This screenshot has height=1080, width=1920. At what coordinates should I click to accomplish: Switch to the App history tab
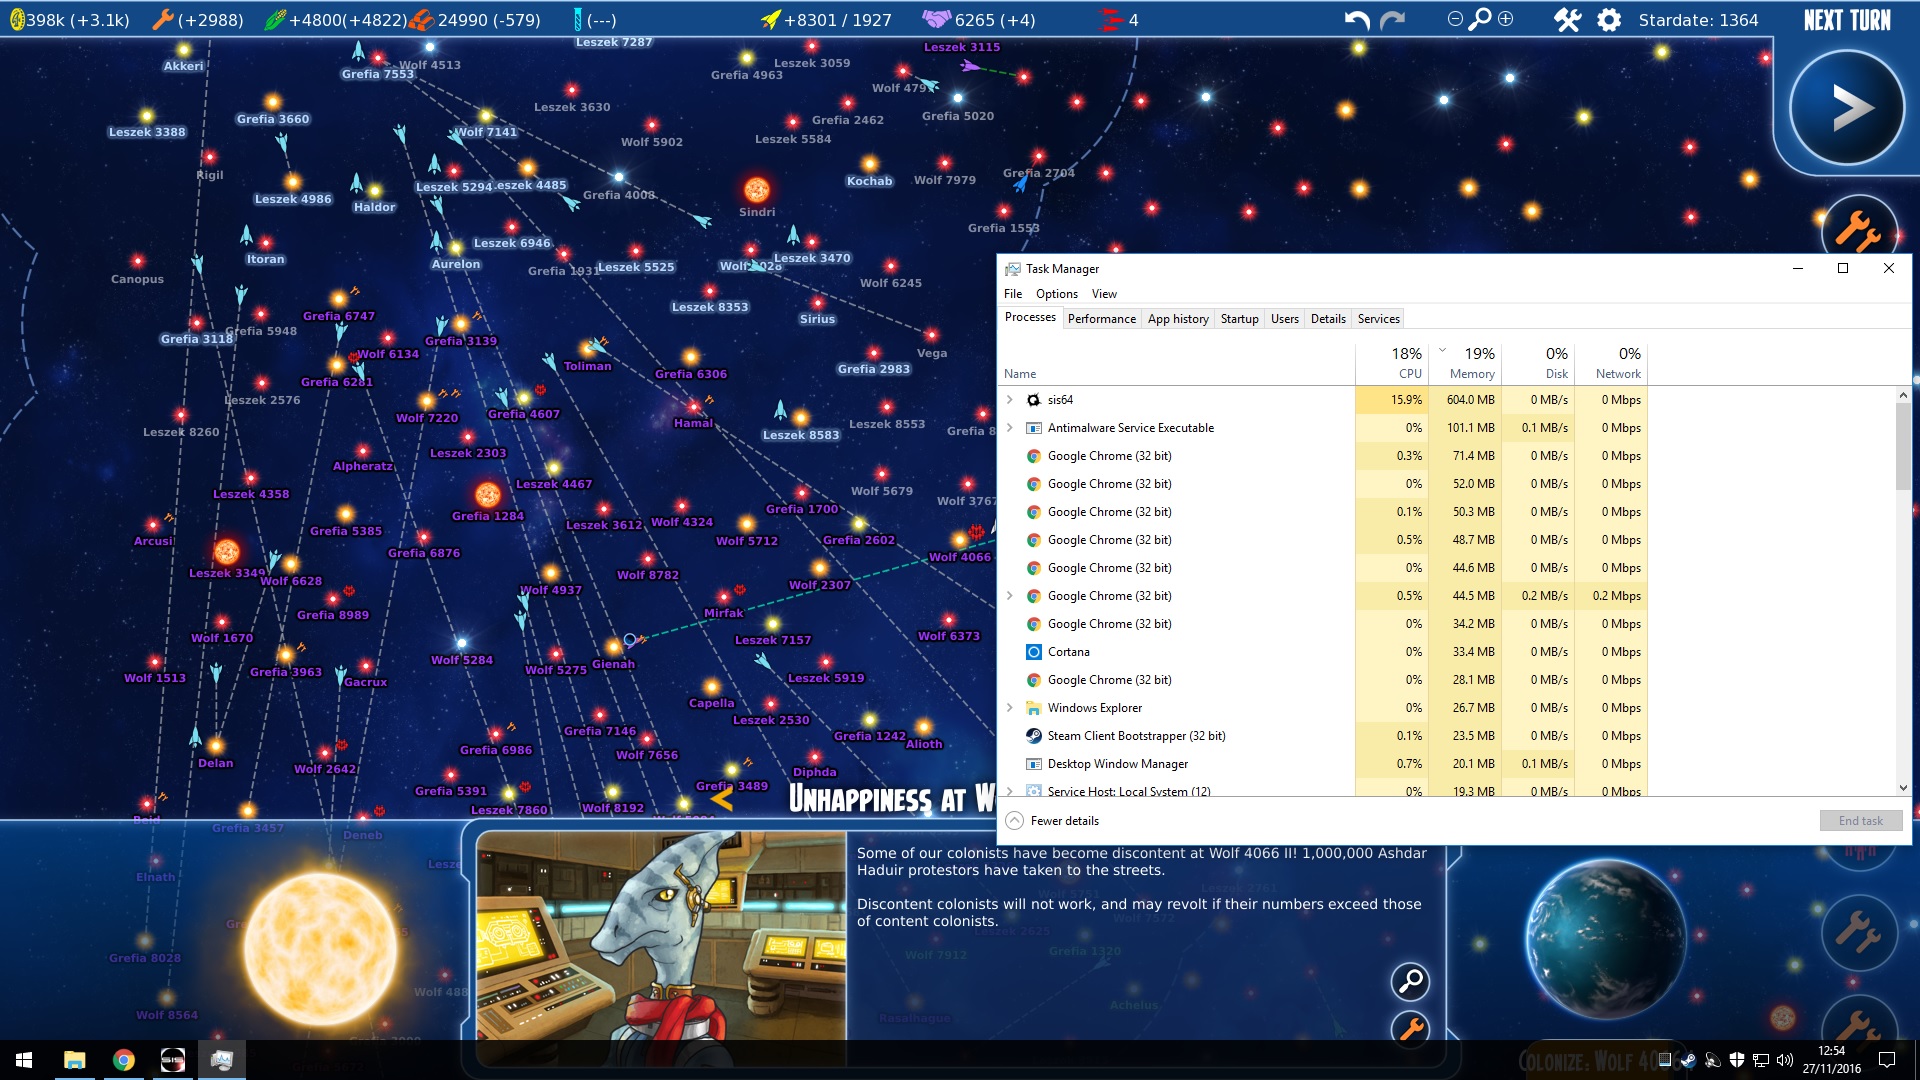click(1178, 319)
